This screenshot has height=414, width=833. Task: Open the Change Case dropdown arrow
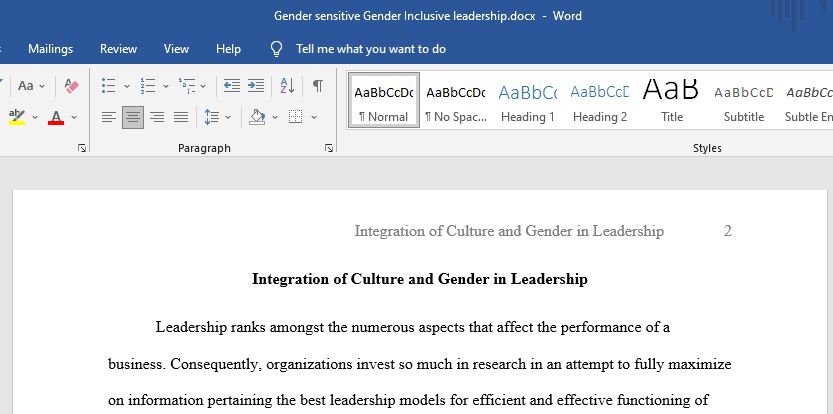pos(42,86)
